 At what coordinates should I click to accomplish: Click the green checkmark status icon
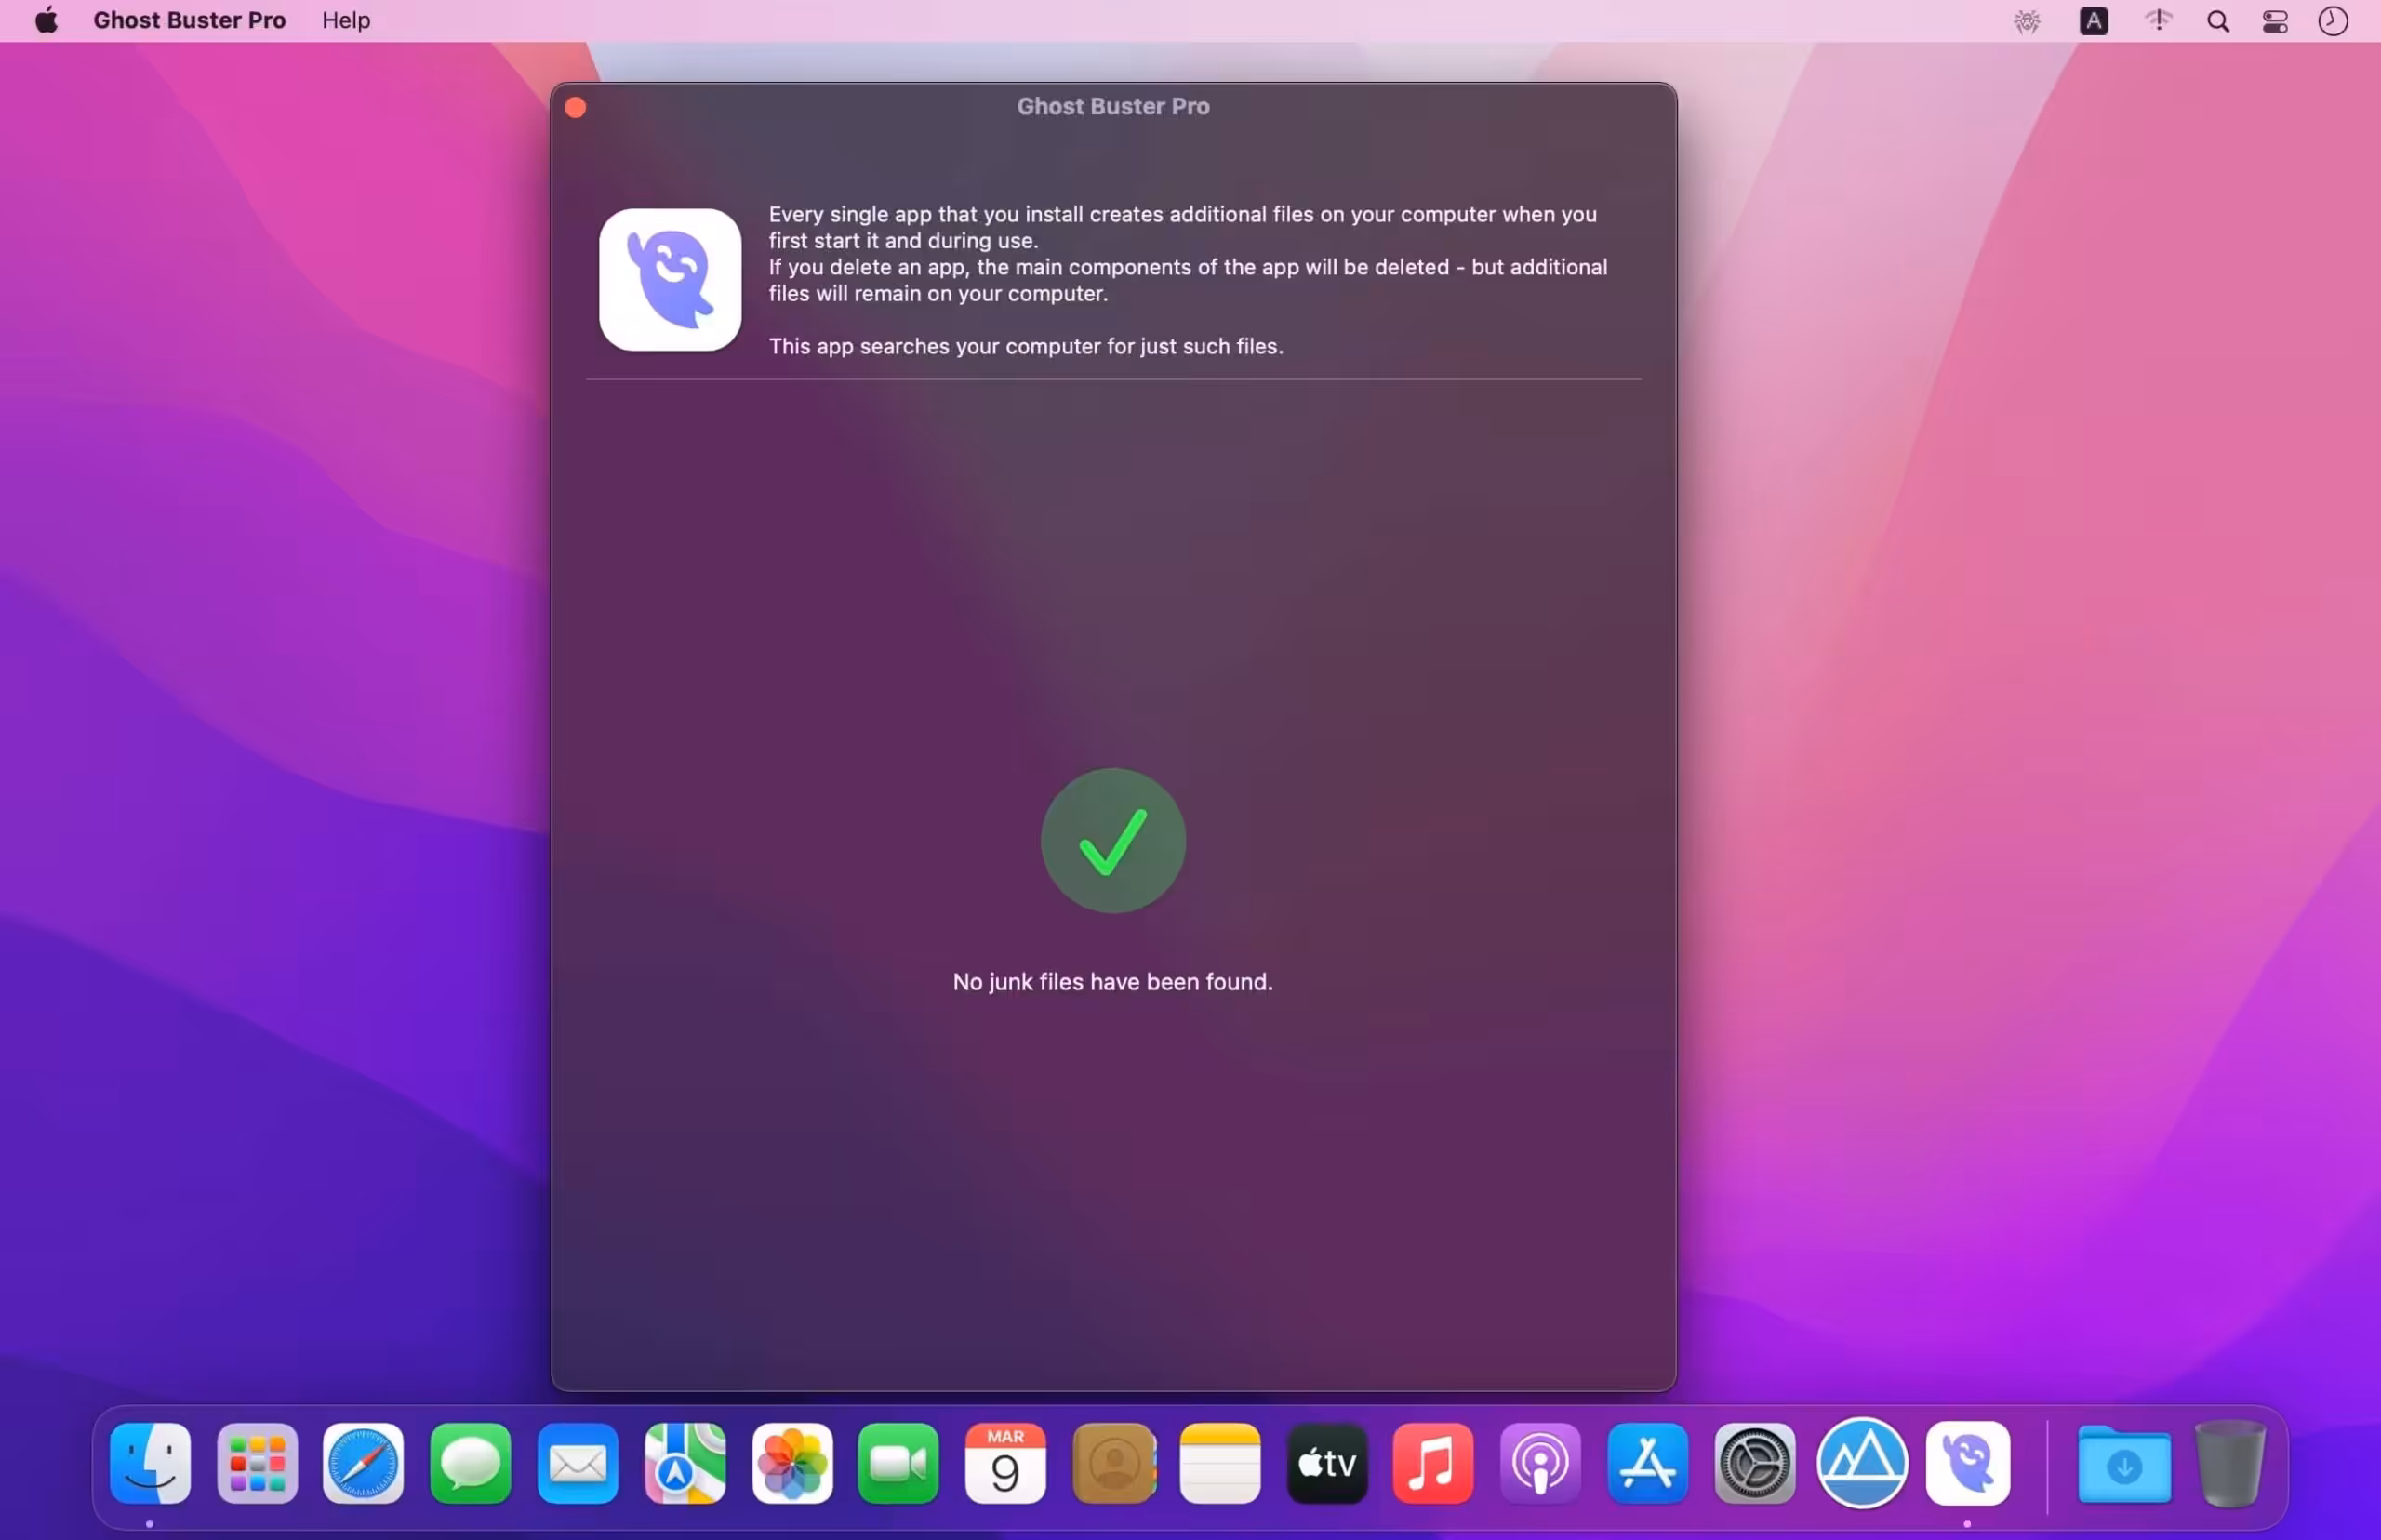coord(1113,840)
